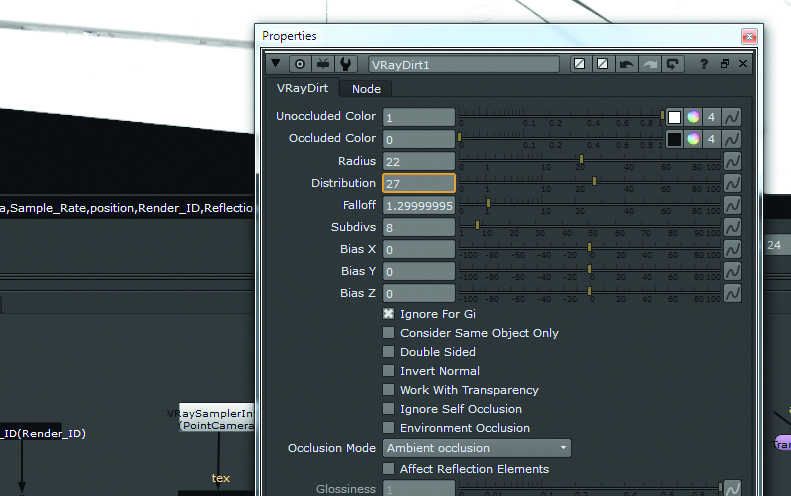Open the Falloff animation curve menu
Viewport: 791px width, 496px height.
point(732,205)
